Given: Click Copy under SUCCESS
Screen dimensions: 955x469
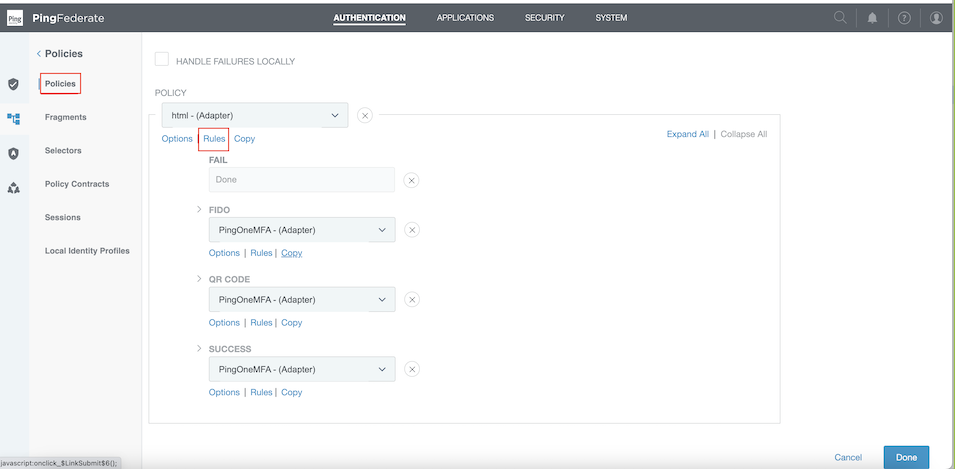Looking at the screenshot, I should point(292,392).
